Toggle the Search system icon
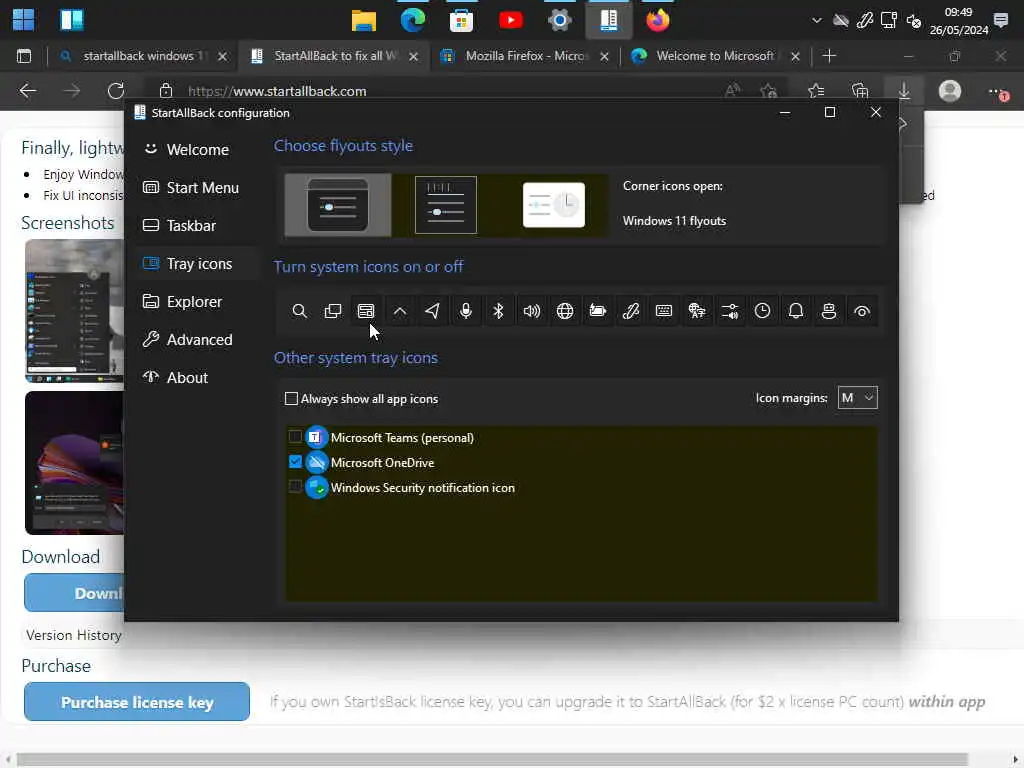The width and height of the screenshot is (1024, 768). (x=299, y=311)
